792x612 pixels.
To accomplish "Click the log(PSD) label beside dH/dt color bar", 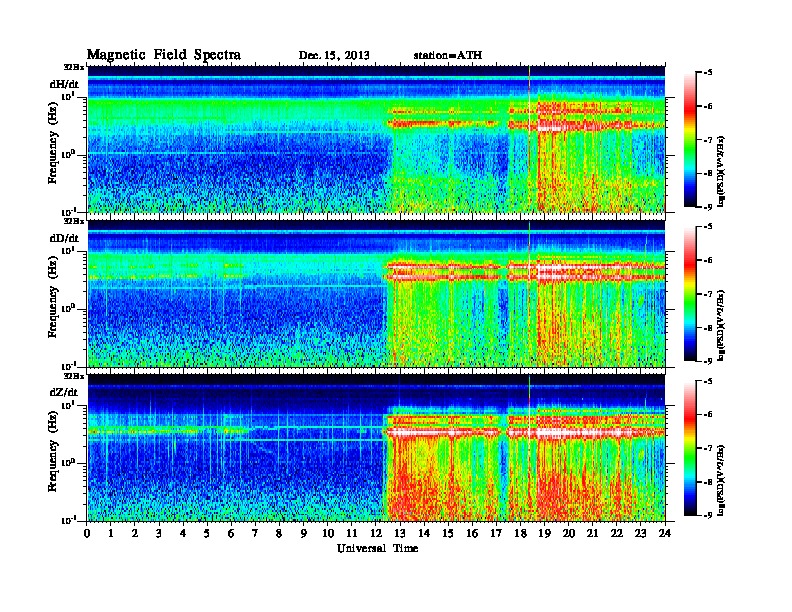I will pyautogui.click(x=722, y=172).
